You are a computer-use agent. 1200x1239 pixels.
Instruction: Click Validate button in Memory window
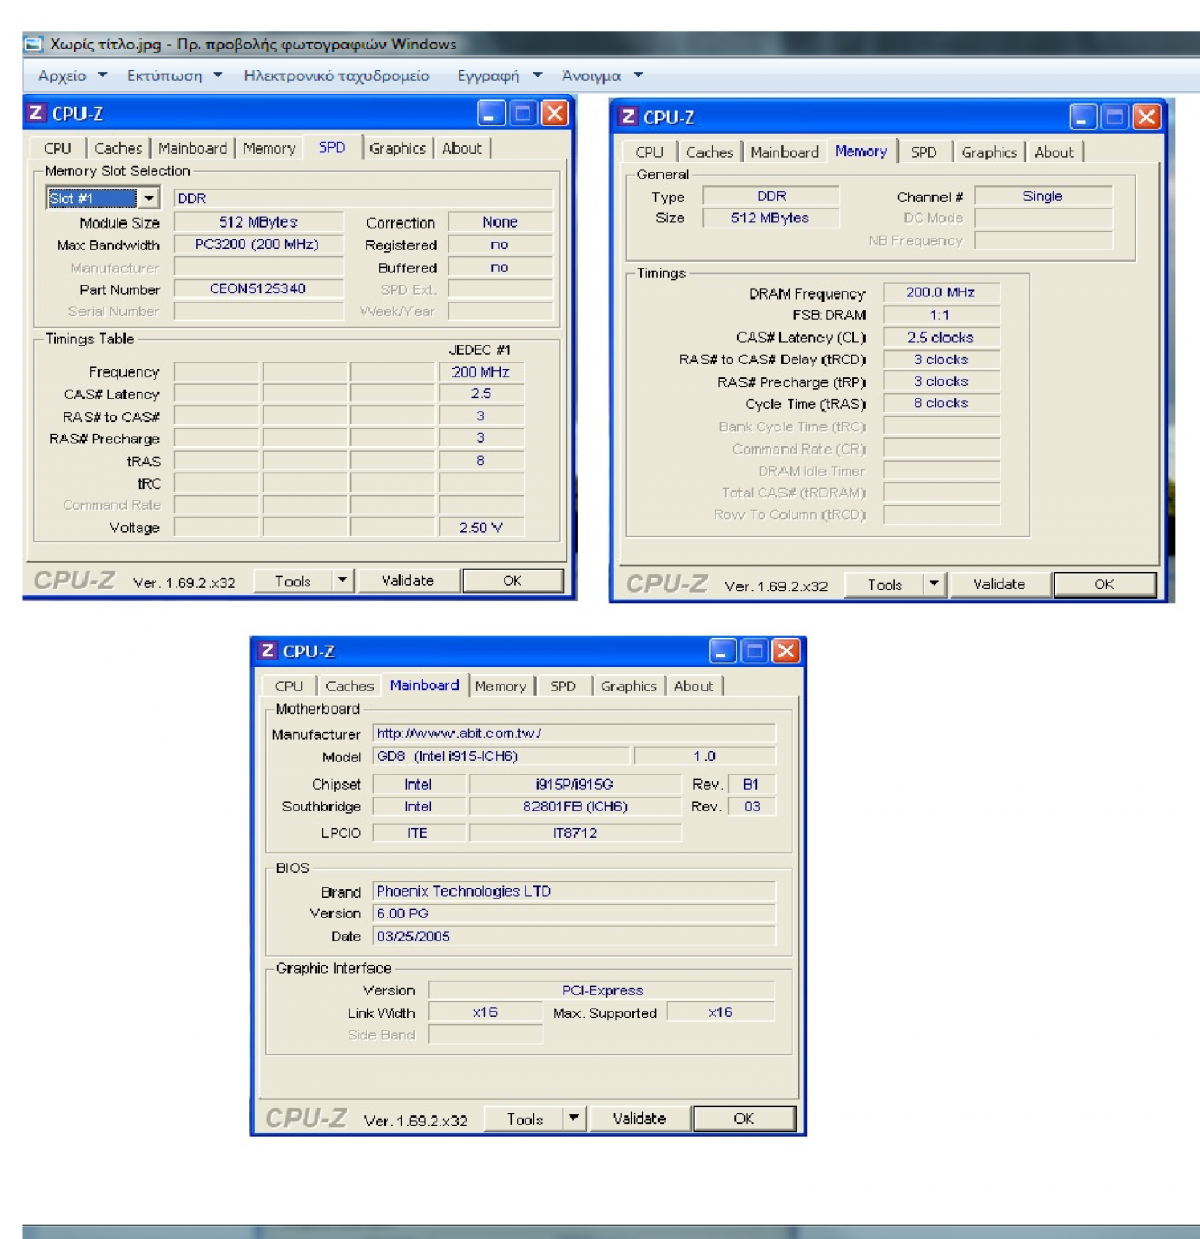[x=999, y=584]
